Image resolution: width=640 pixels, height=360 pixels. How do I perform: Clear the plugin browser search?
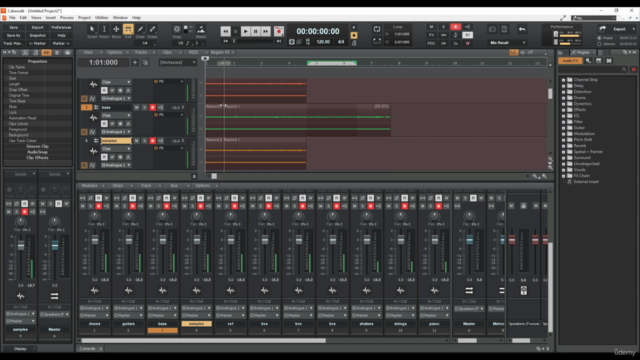point(633,70)
